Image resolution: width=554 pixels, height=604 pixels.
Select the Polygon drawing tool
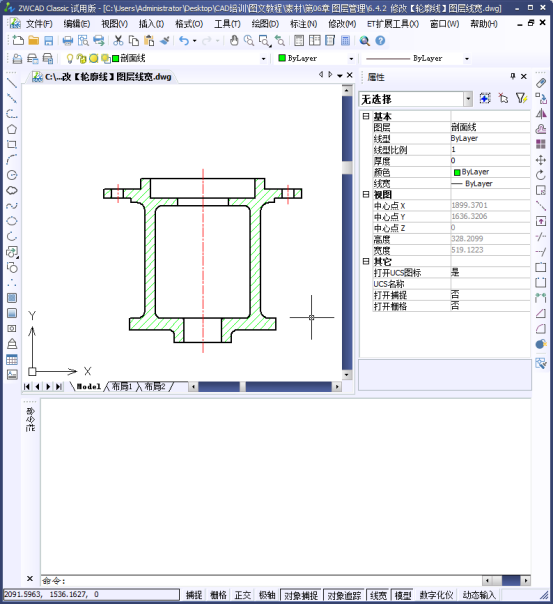[x=12, y=129]
